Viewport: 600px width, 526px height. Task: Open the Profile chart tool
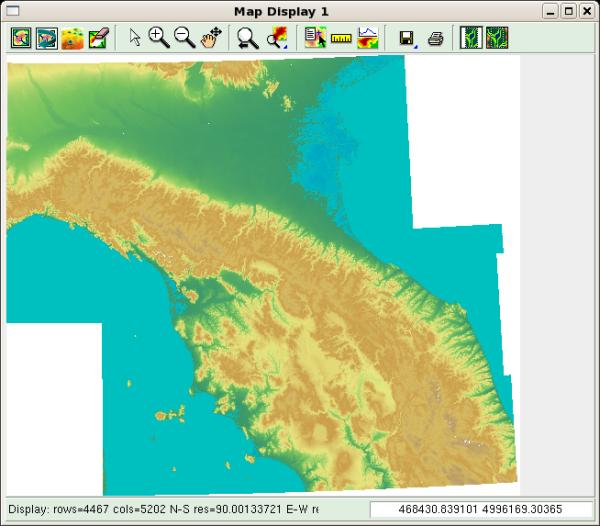(x=368, y=39)
